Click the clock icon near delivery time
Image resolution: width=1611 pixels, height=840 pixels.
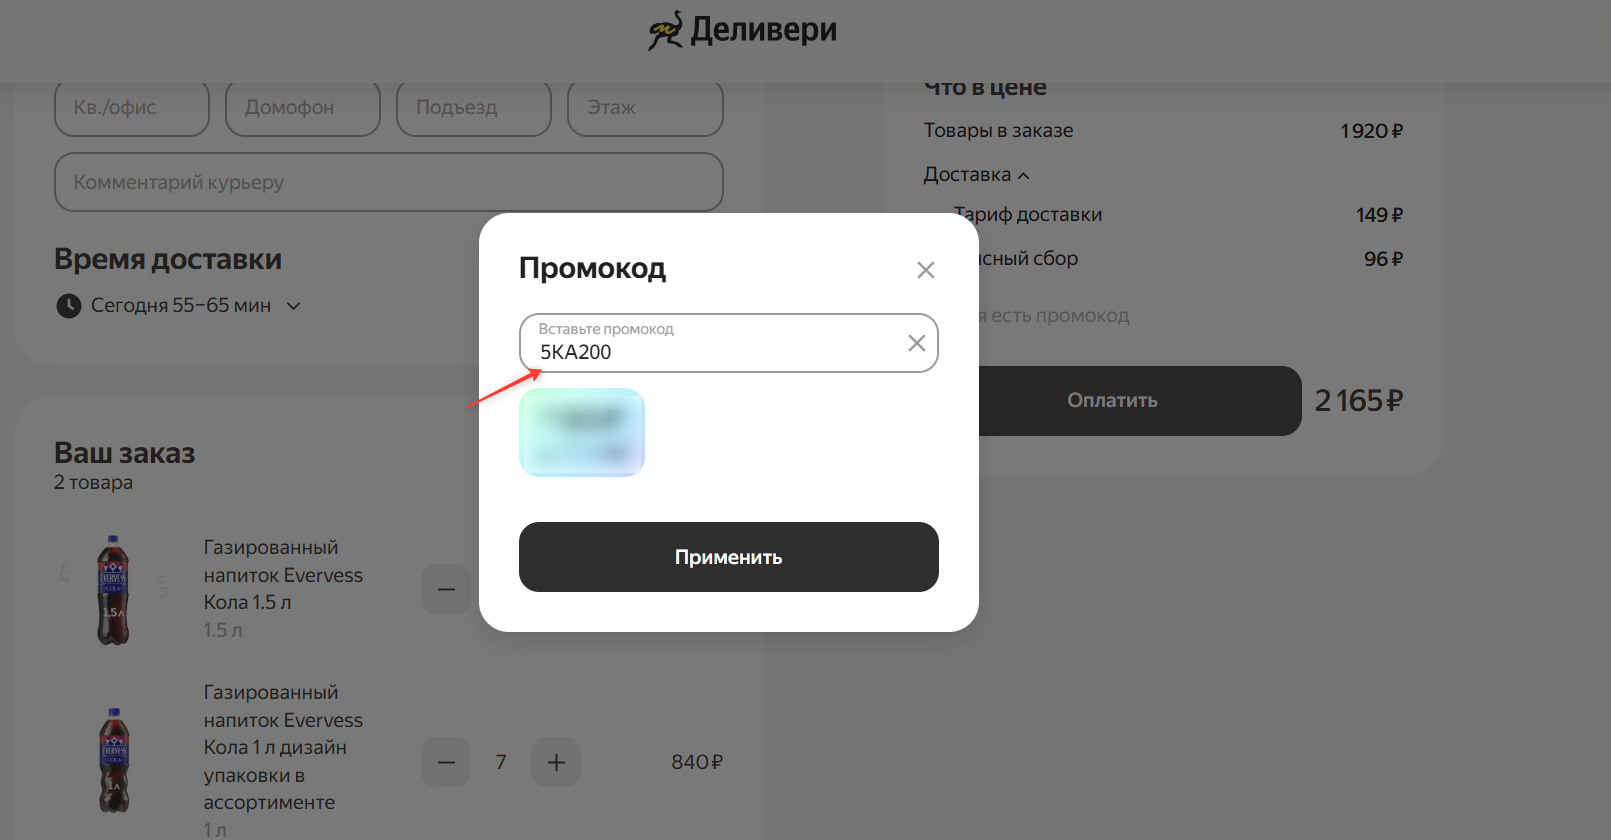(68, 306)
